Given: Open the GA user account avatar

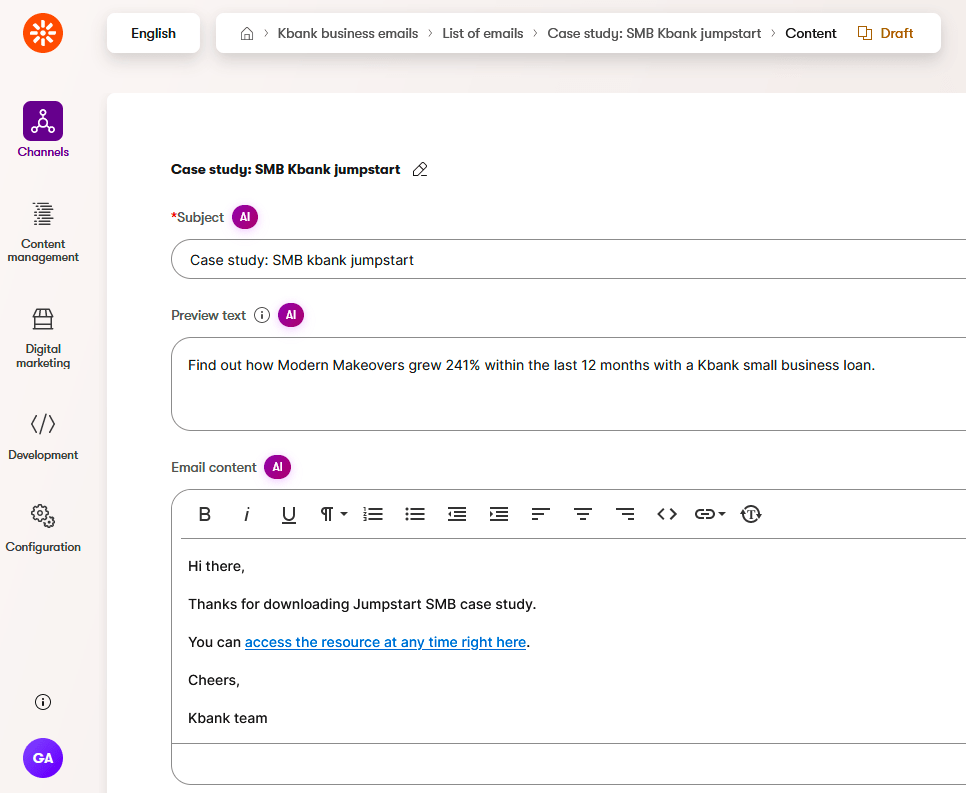Looking at the screenshot, I should click(43, 758).
